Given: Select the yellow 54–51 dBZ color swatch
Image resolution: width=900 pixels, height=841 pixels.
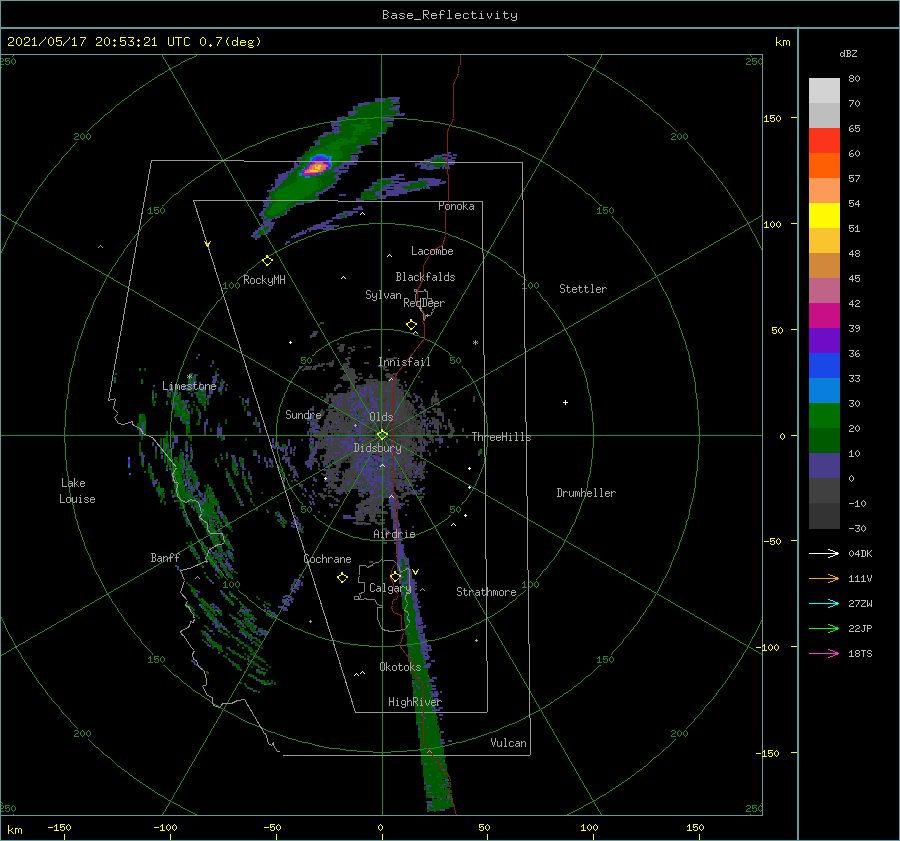Looking at the screenshot, I should pyautogui.click(x=824, y=215).
